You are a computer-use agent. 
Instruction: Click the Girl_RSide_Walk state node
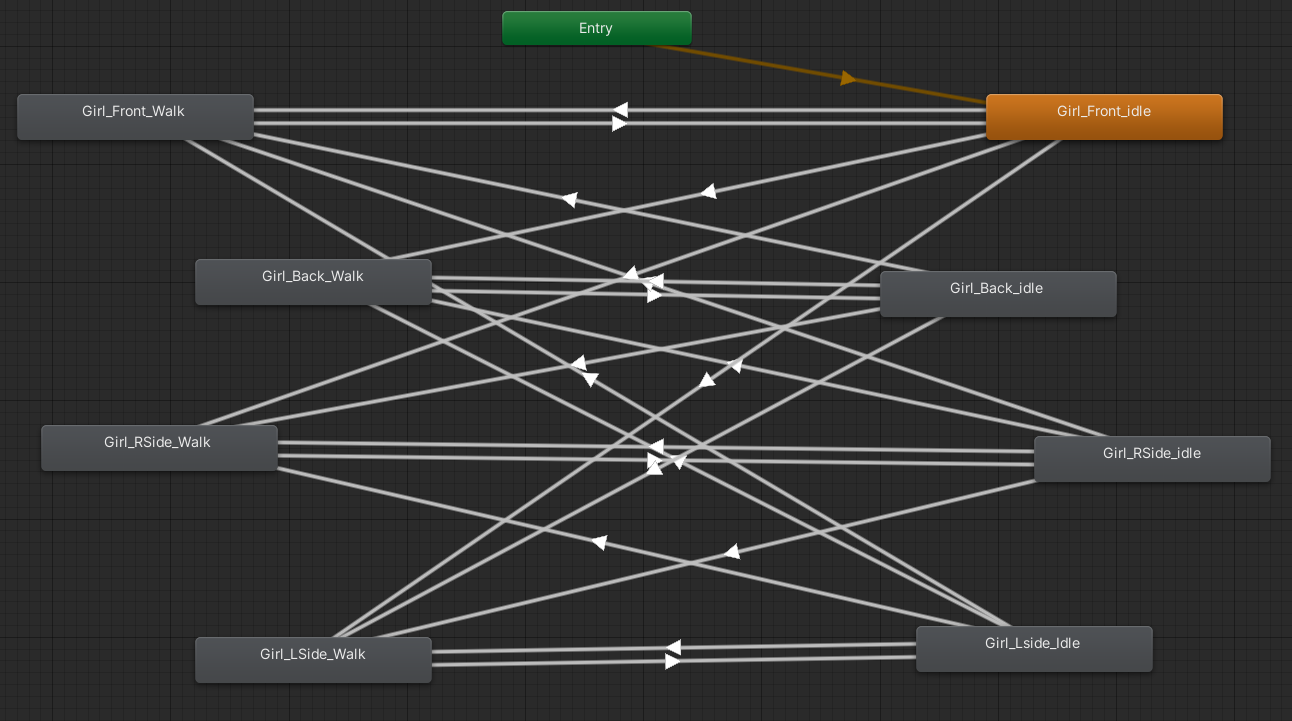pos(159,447)
